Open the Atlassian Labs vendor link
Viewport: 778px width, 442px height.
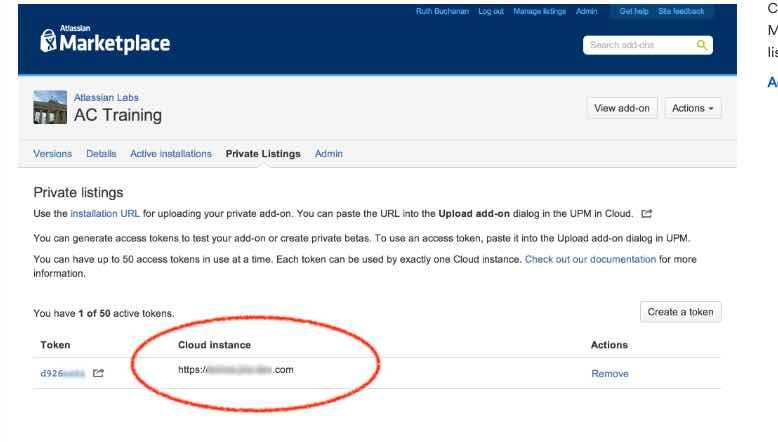[106, 98]
